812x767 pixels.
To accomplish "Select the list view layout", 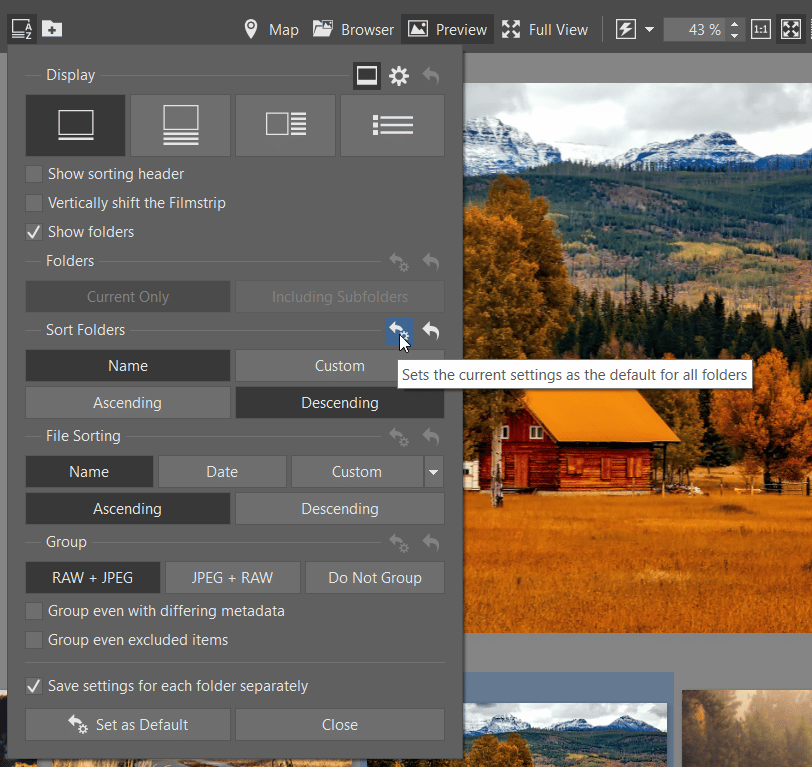I will tap(392, 125).
